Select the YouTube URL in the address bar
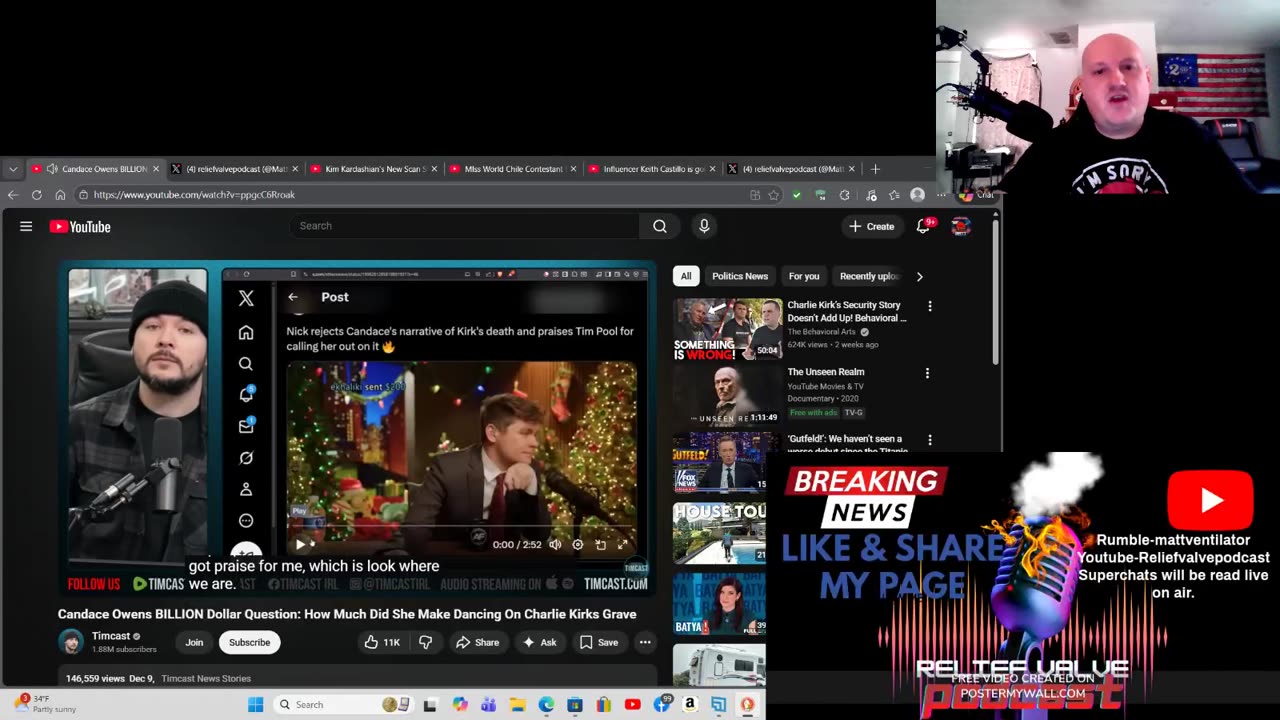The height and width of the screenshot is (720, 1280). (194, 195)
